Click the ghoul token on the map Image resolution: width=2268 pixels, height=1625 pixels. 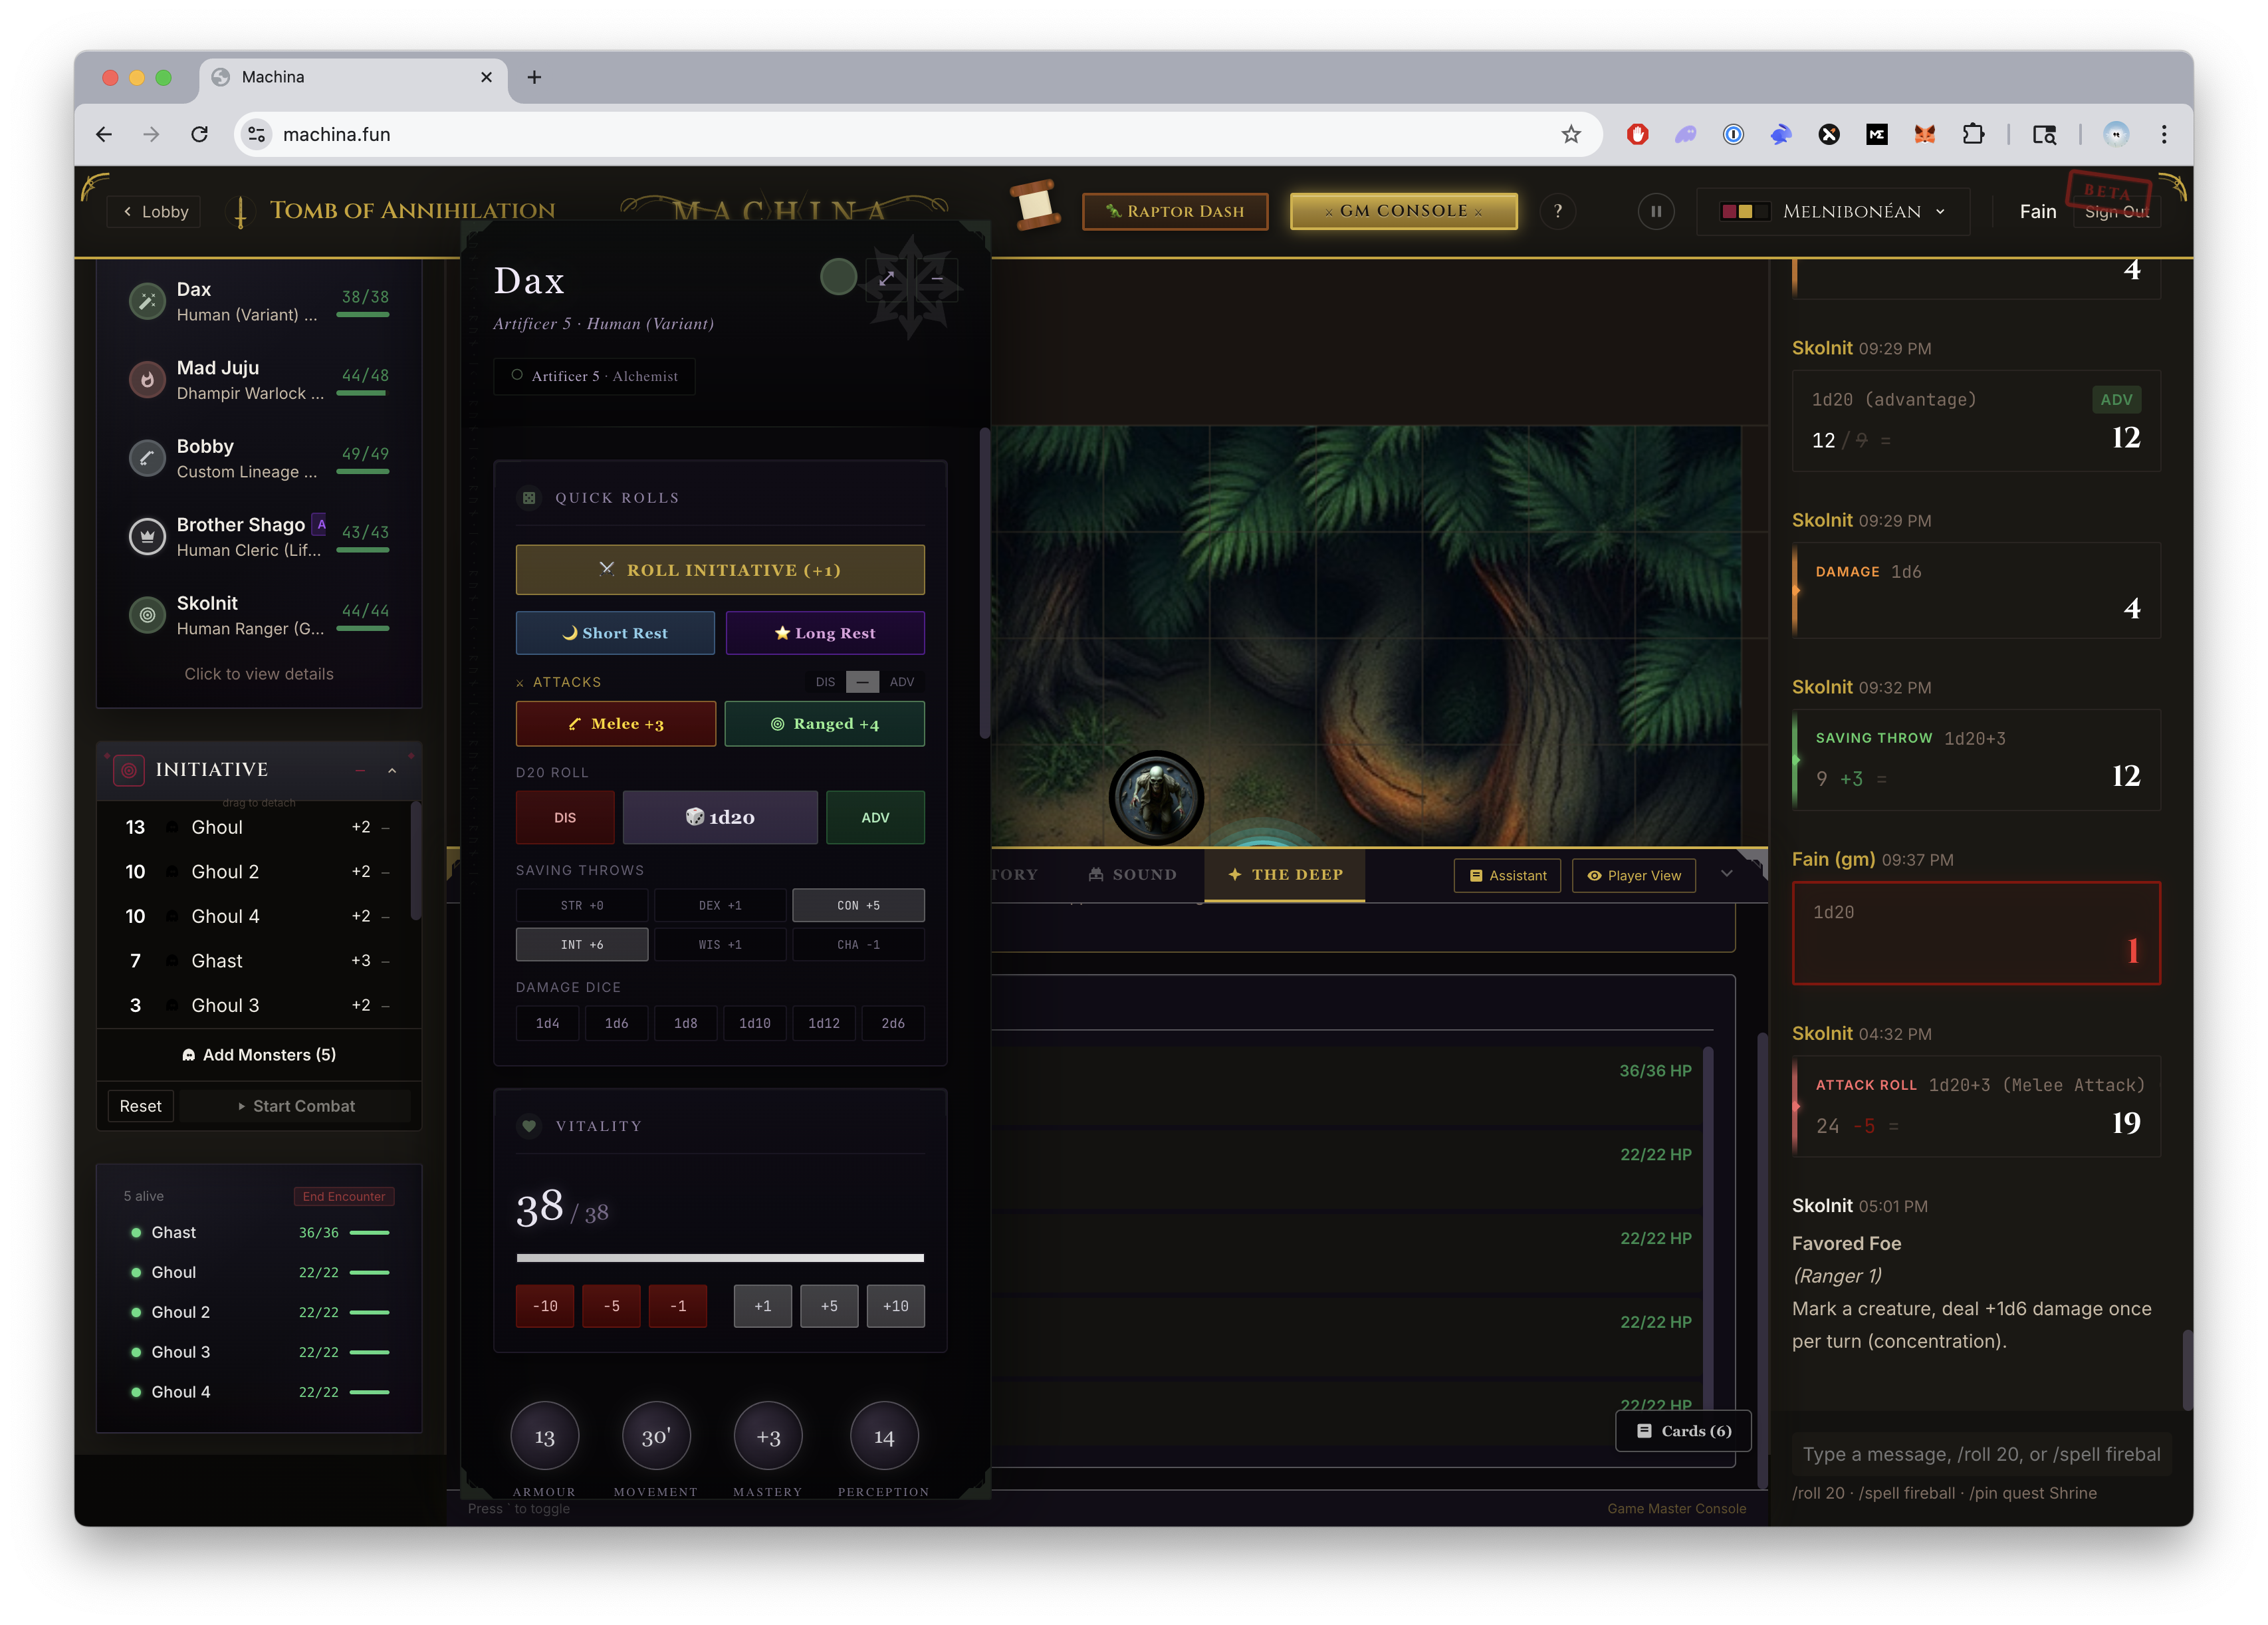point(1156,799)
